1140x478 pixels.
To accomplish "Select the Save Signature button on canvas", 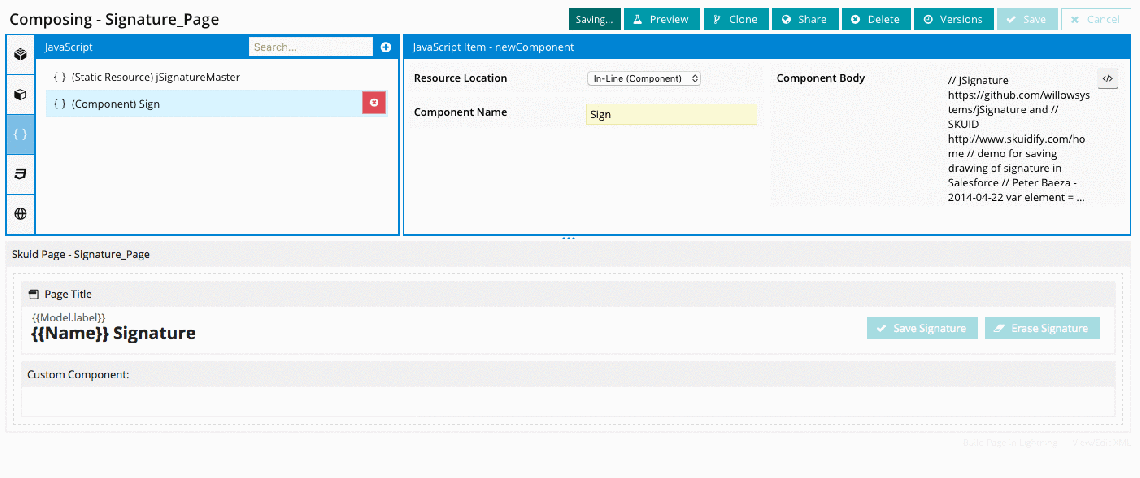I will coord(921,328).
